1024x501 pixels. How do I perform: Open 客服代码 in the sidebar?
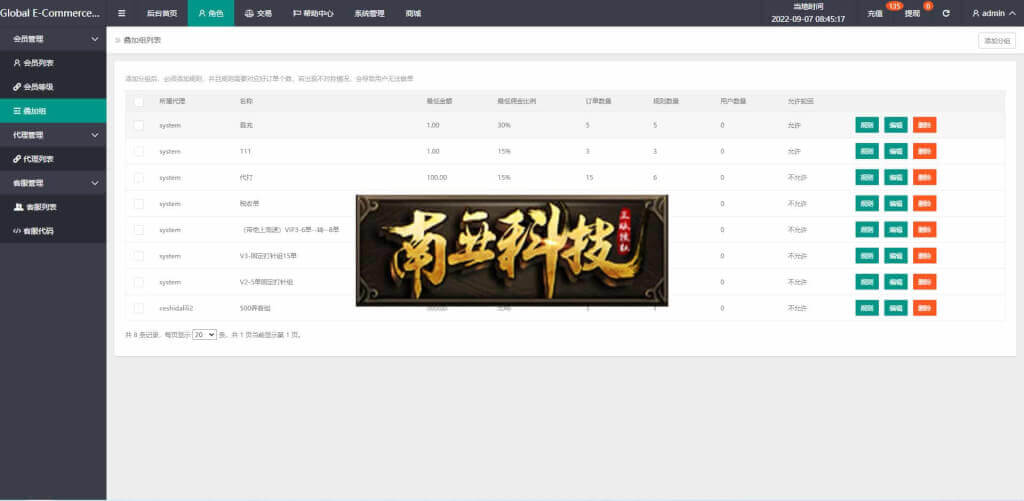[53, 231]
